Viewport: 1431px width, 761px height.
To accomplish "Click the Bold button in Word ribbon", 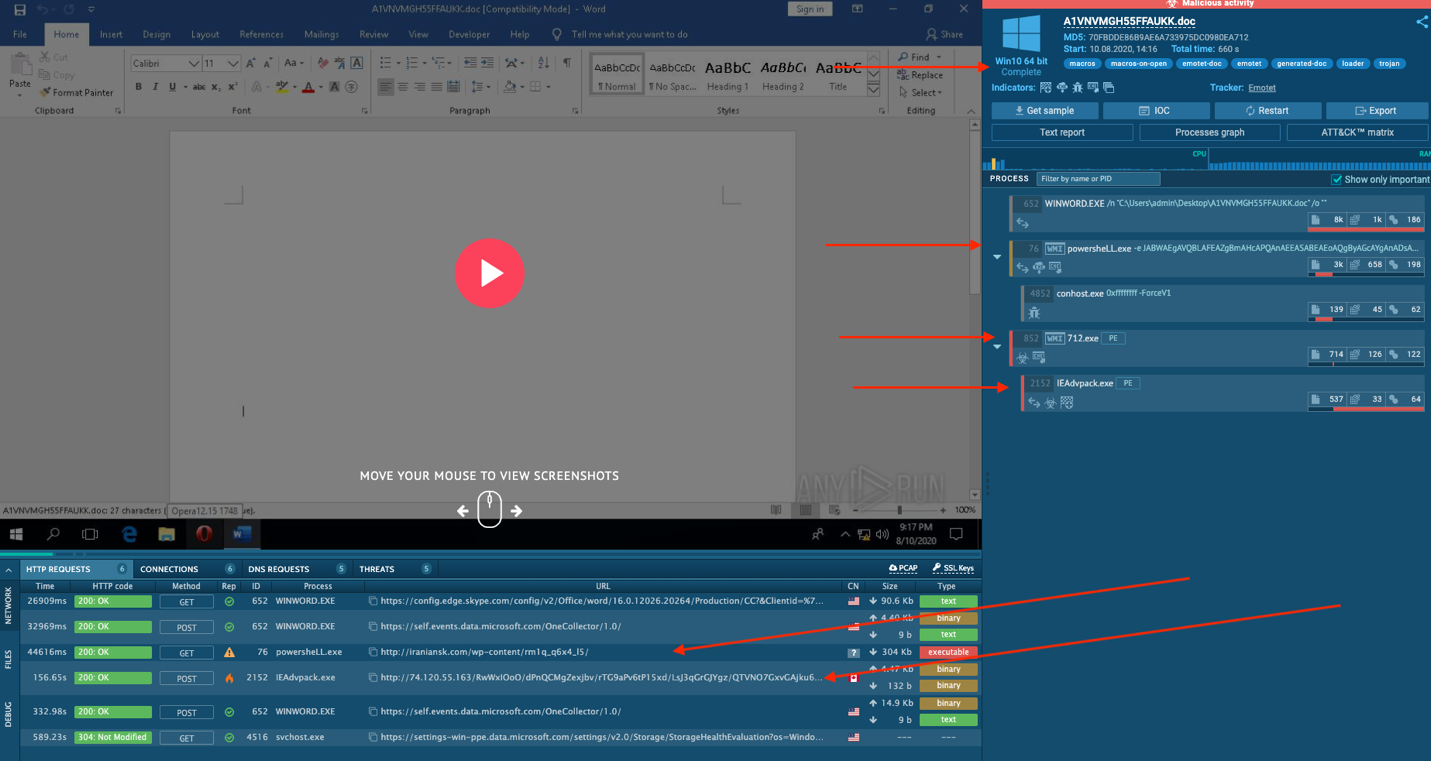I will tap(138, 87).
